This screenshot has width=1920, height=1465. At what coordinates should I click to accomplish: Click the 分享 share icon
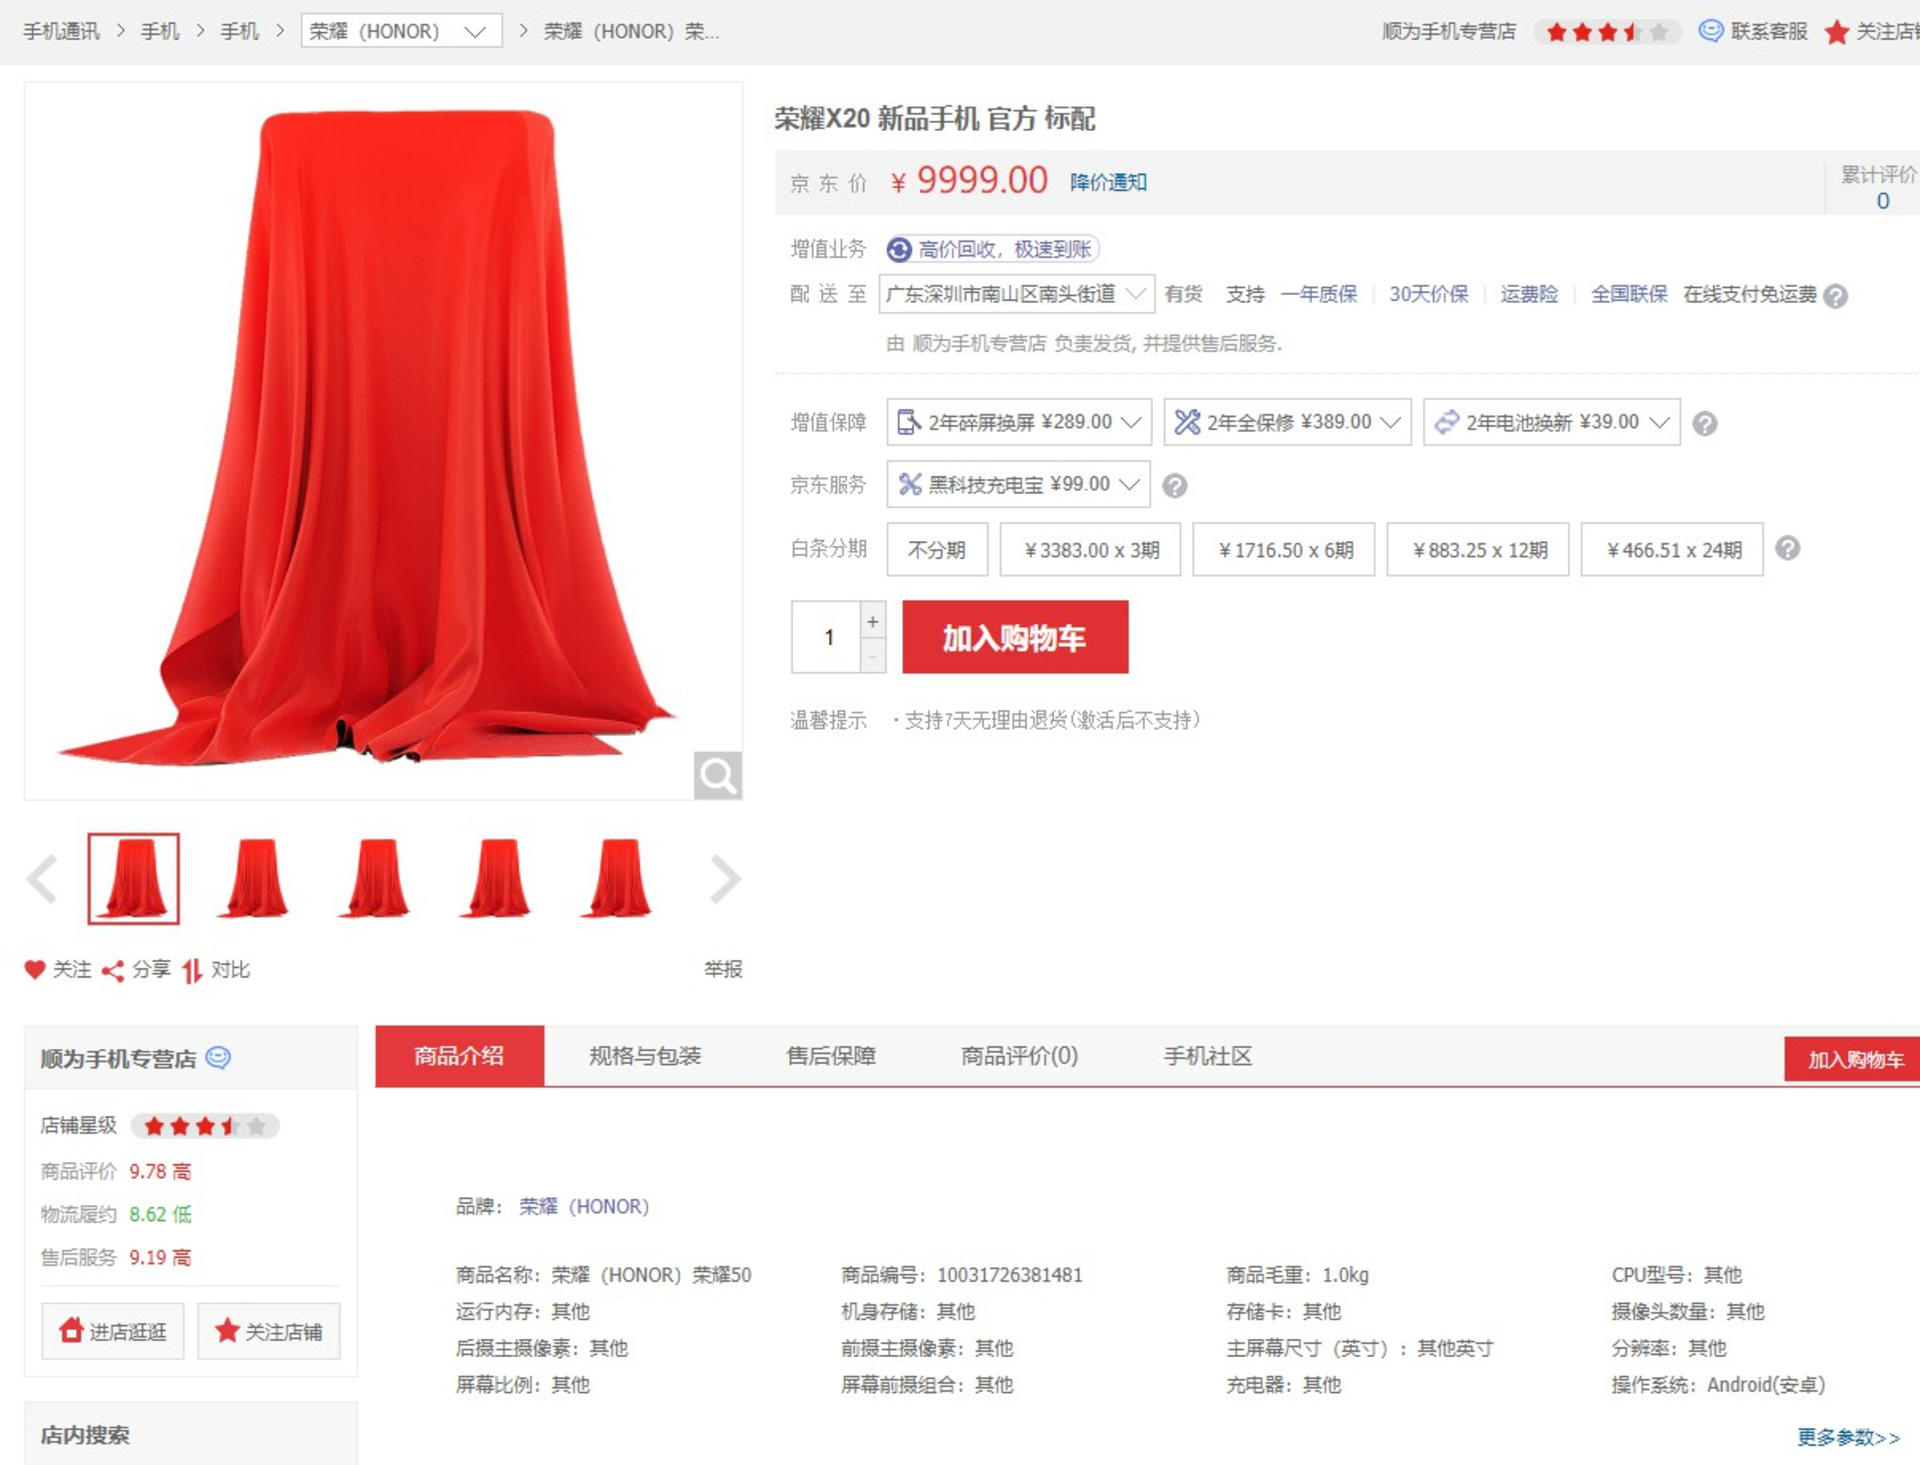click(113, 970)
